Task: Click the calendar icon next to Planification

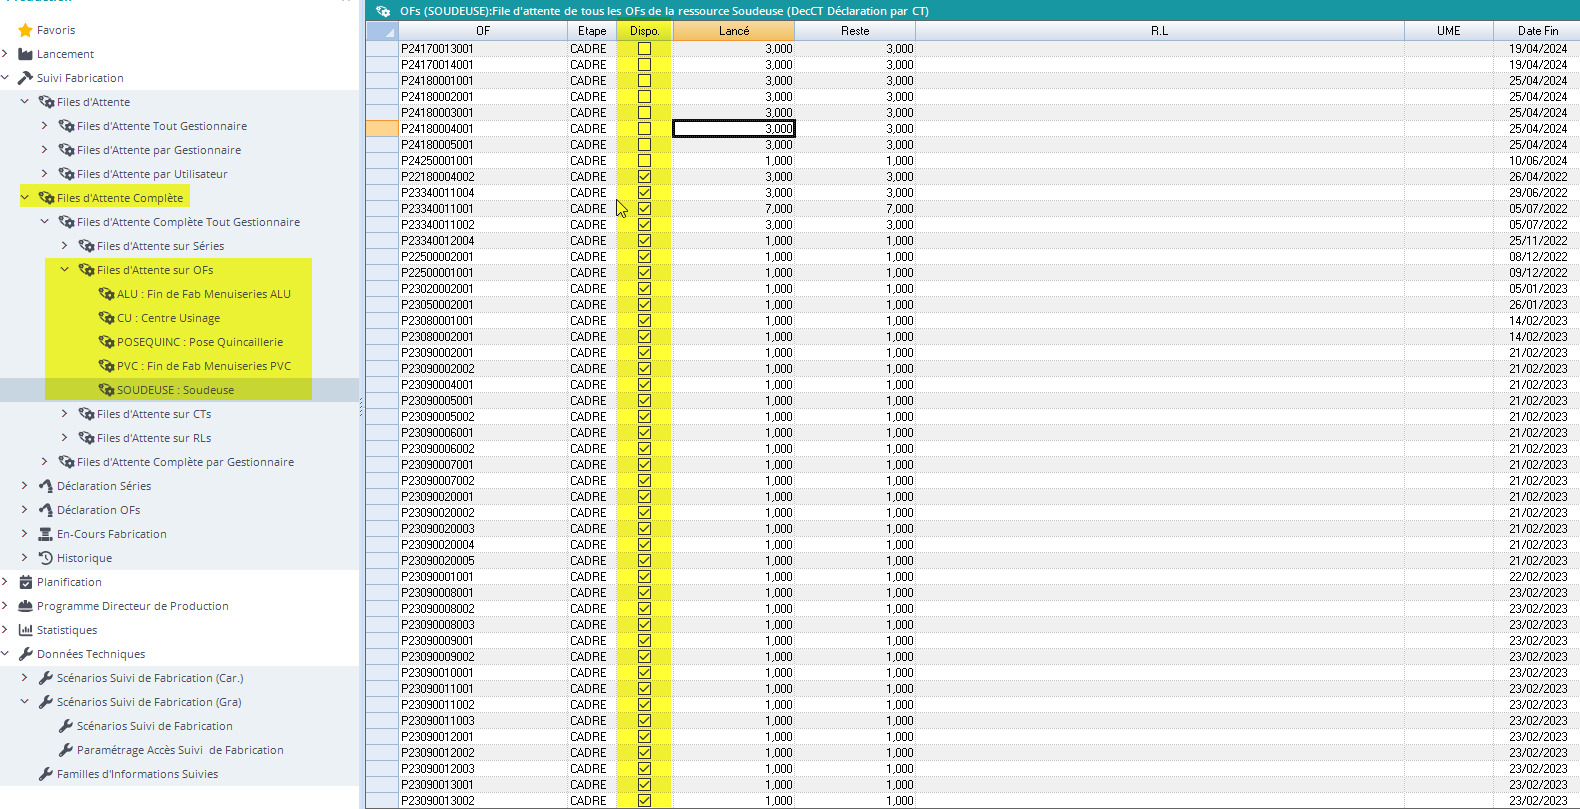Action: [25, 582]
